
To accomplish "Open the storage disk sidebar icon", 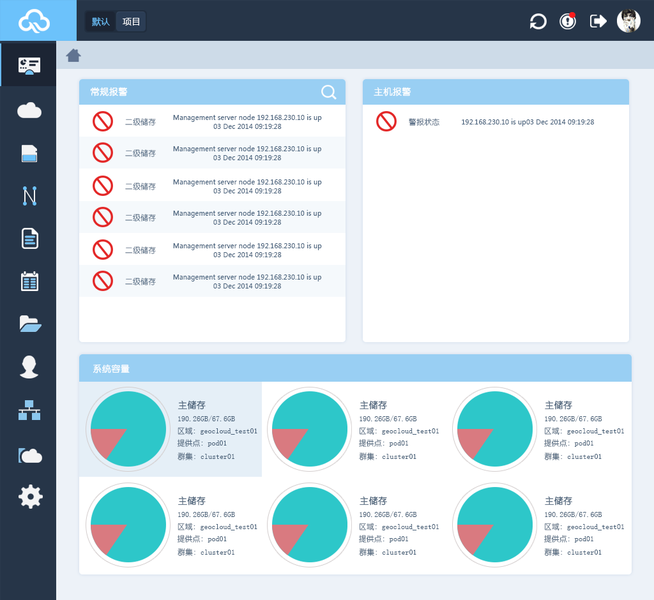I will 29,153.
